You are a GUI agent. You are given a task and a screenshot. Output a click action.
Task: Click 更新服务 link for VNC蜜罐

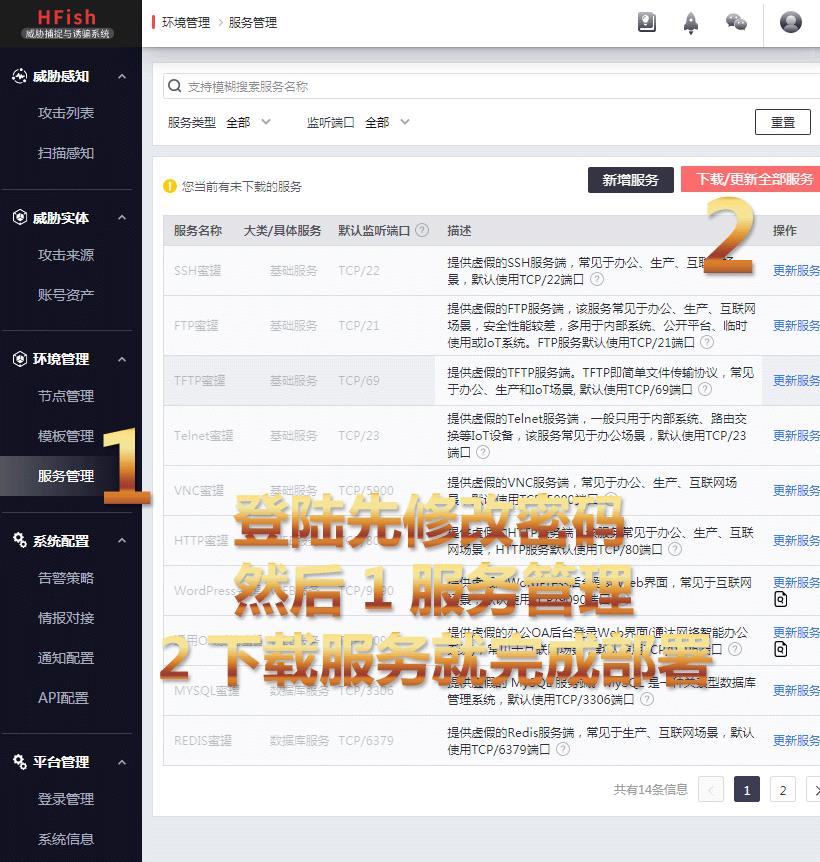pyautogui.click(x=796, y=490)
